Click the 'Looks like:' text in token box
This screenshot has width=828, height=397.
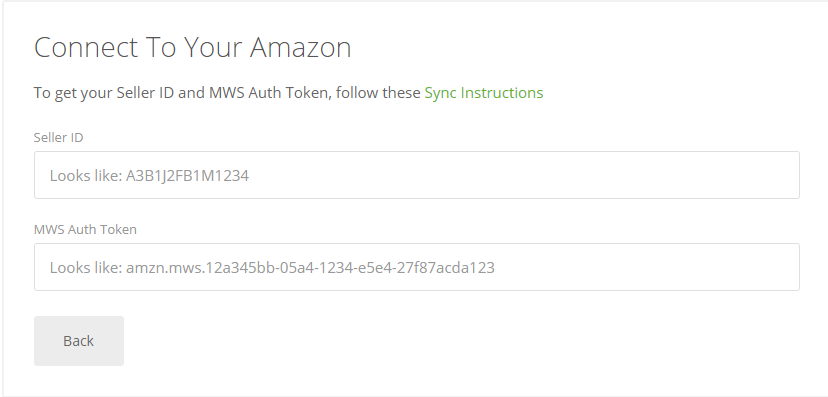(x=86, y=268)
